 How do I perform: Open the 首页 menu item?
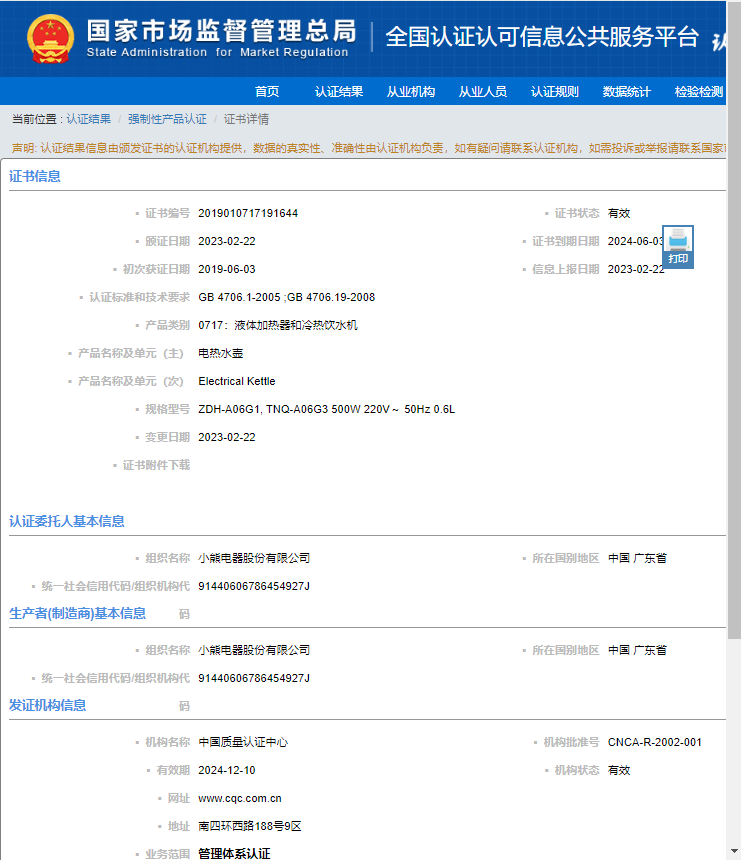coord(267,92)
